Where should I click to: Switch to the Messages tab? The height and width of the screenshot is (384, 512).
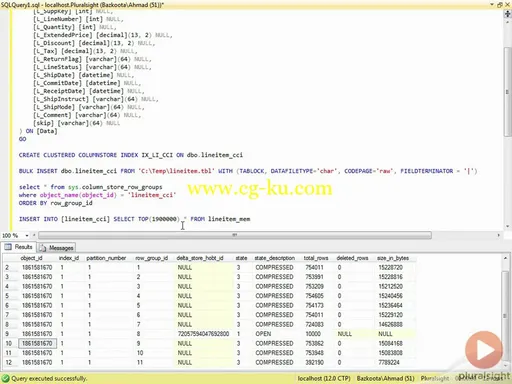(x=56, y=248)
